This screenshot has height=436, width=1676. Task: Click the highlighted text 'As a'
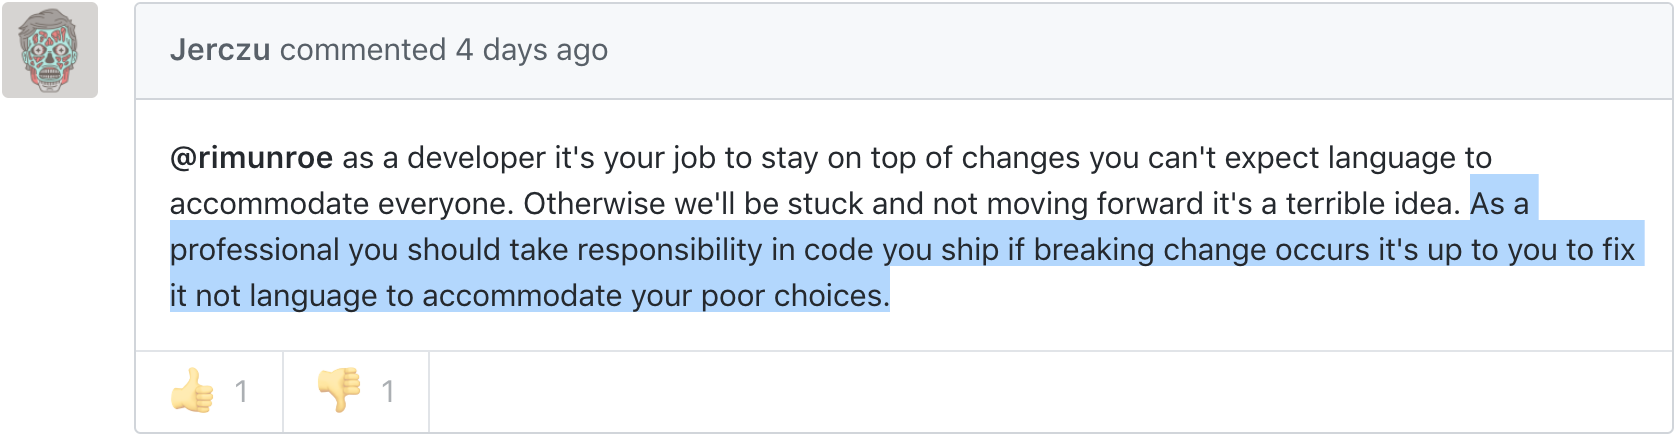[x=1499, y=204]
